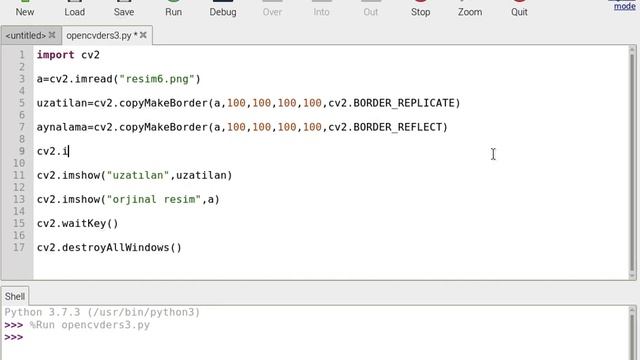640x360 pixels.
Task: Click BORDER_REFLECT on line 7
Action: tap(398, 127)
